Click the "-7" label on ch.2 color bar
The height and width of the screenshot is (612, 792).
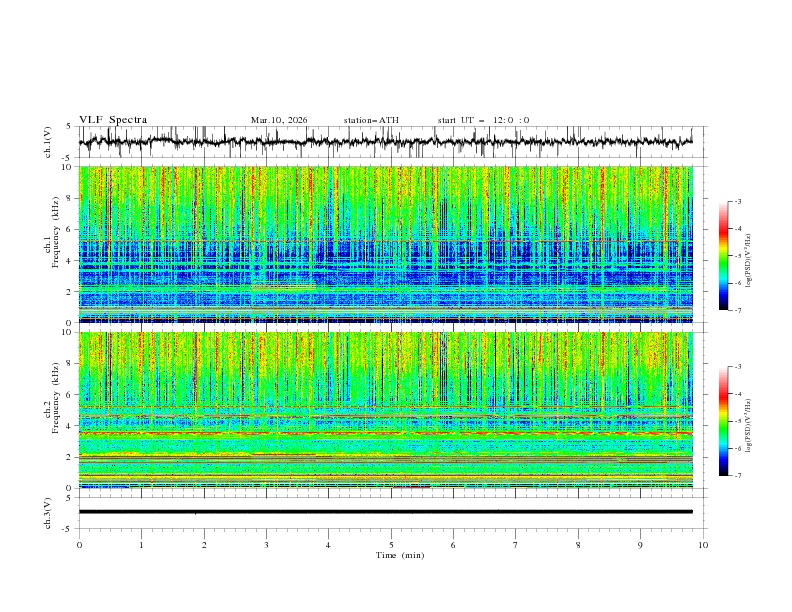click(738, 476)
